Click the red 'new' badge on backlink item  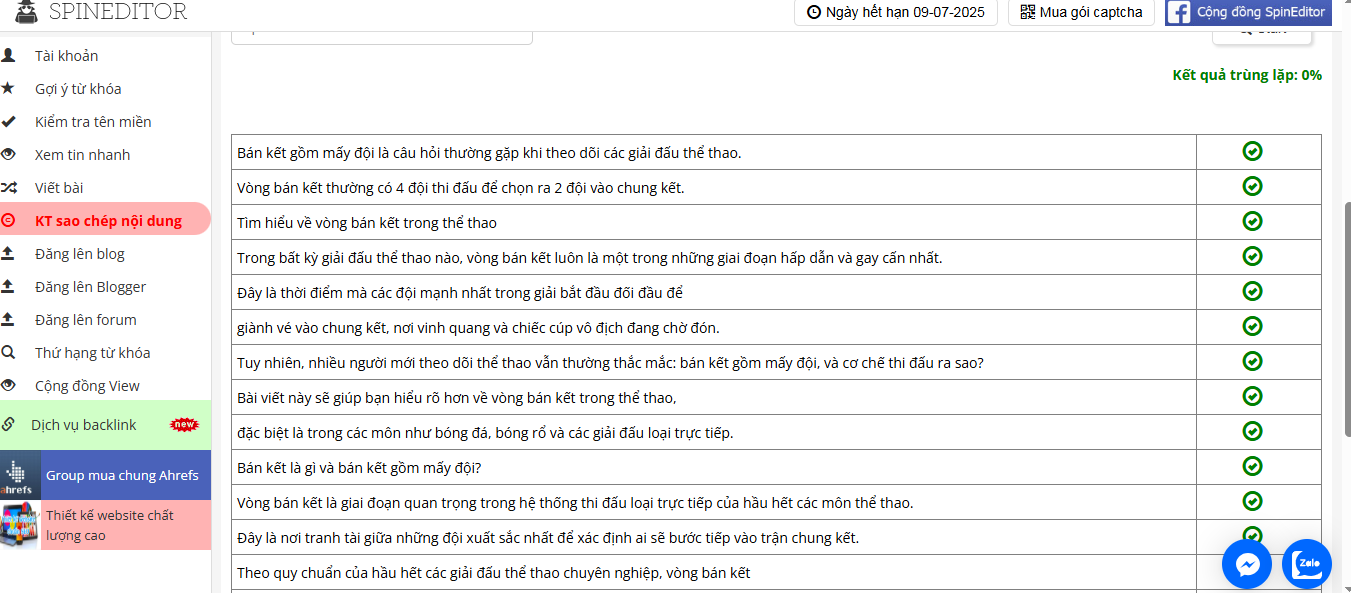pos(184,424)
